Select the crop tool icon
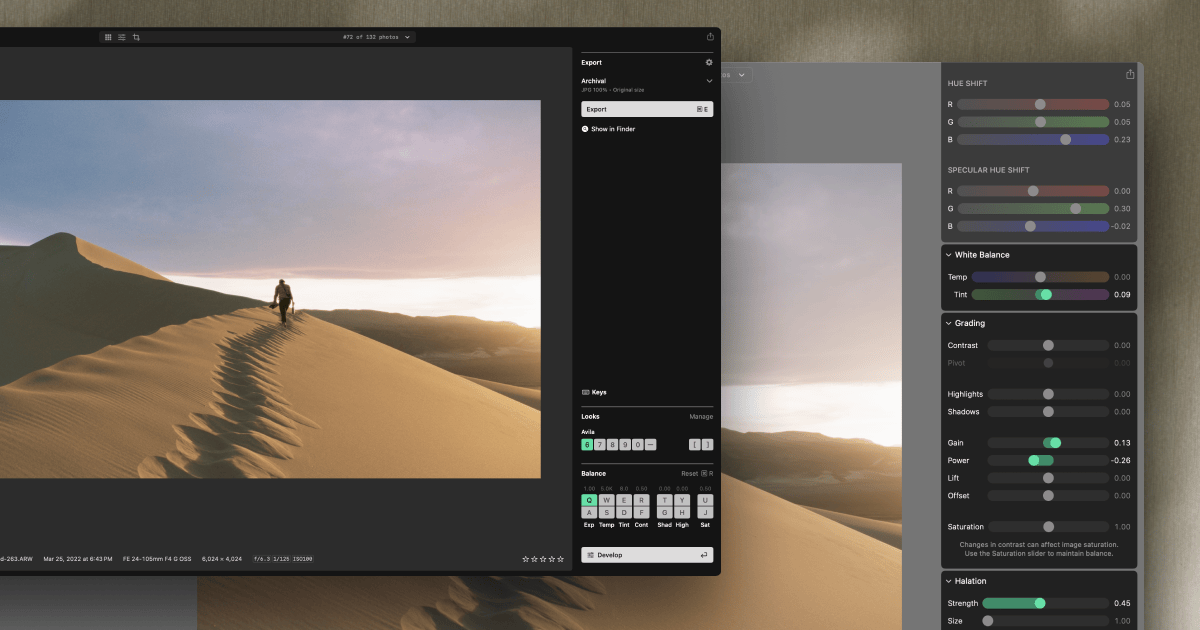This screenshot has width=1200, height=630. click(136, 37)
